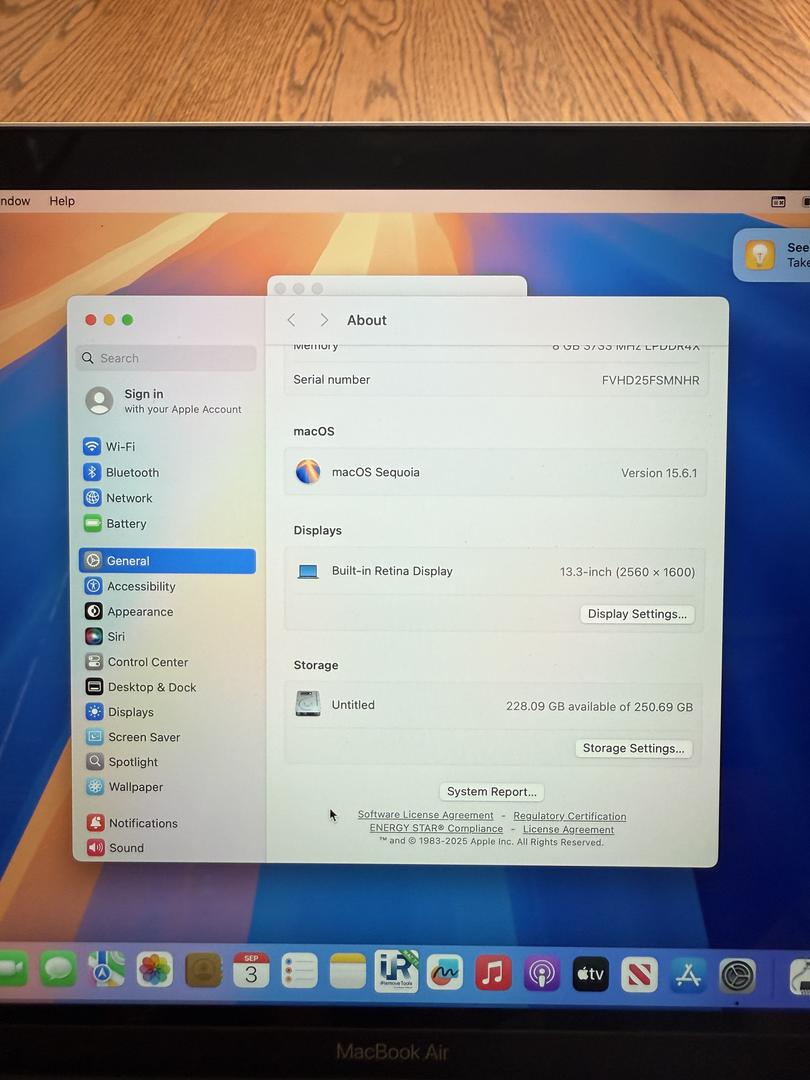Viewport: 810px width, 1080px height.
Task: Click the Bluetooth icon in the sidebar
Action: click(x=92, y=472)
